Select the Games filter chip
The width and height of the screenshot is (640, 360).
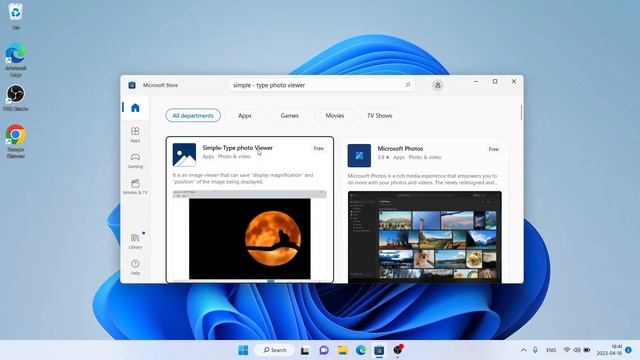coord(289,116)
